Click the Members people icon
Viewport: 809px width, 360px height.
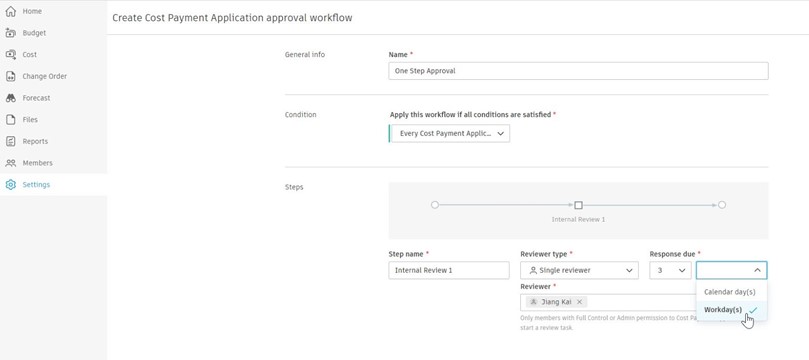pyautogui.click(x=10, y=163)
